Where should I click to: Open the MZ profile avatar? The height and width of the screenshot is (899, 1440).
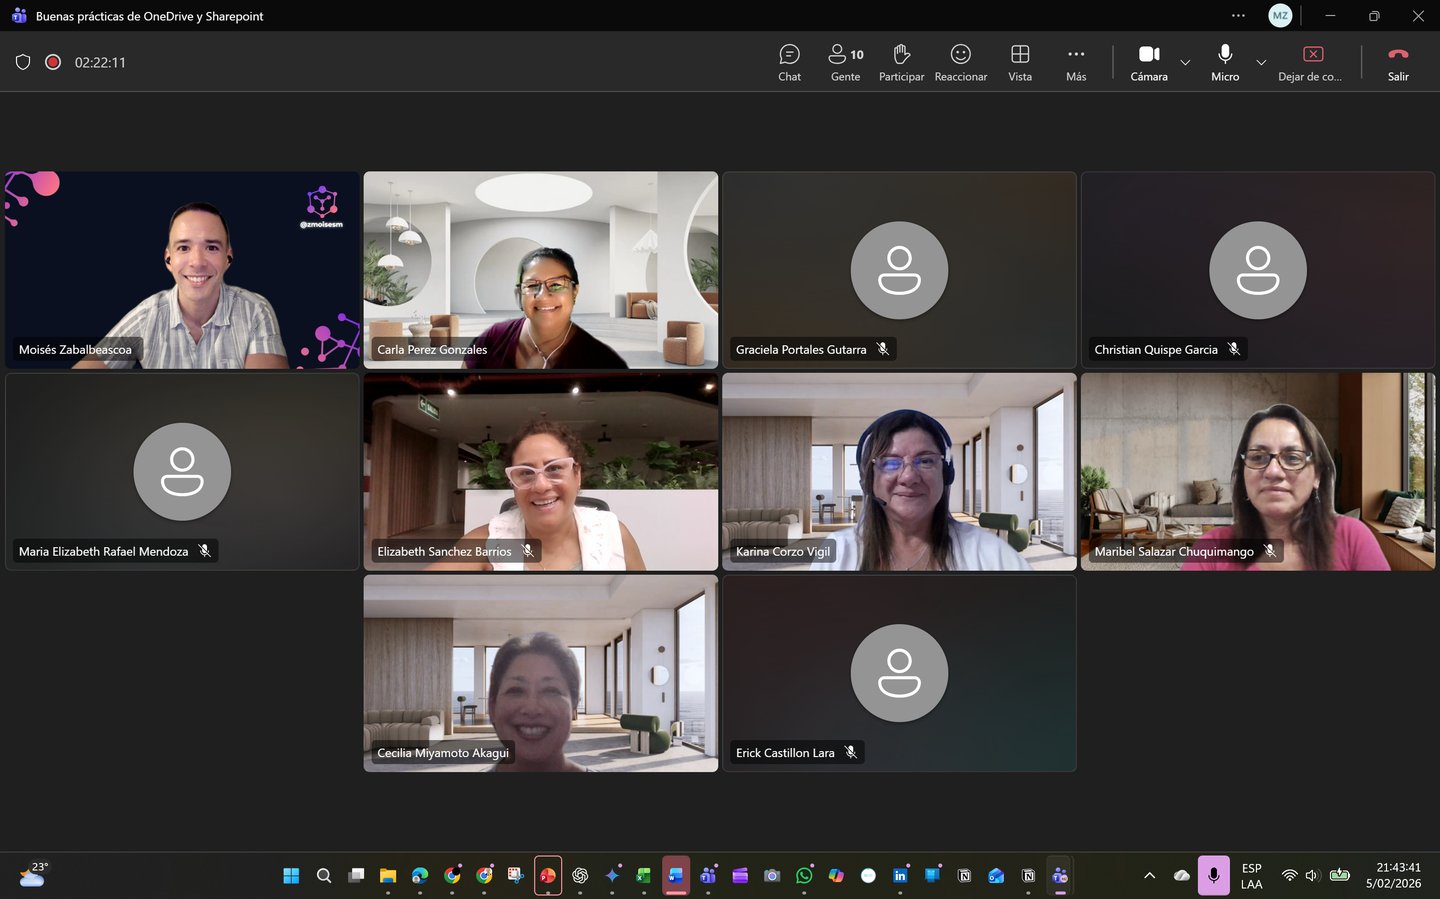pos(1280,15)
